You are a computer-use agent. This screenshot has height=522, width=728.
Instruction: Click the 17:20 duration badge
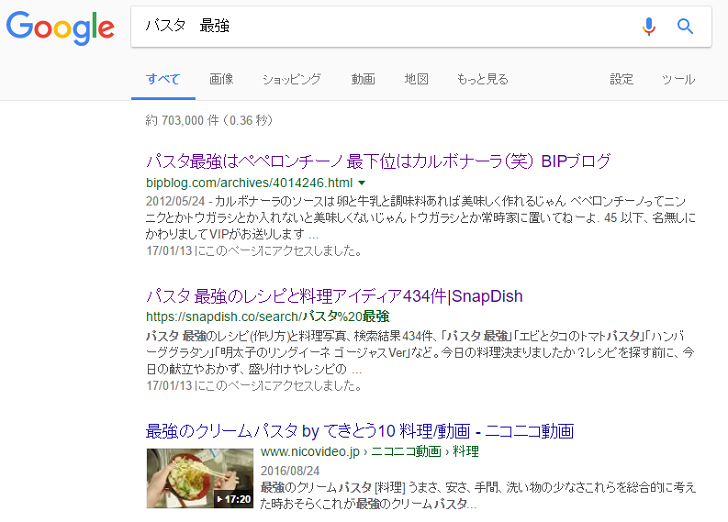click(234, 499)
